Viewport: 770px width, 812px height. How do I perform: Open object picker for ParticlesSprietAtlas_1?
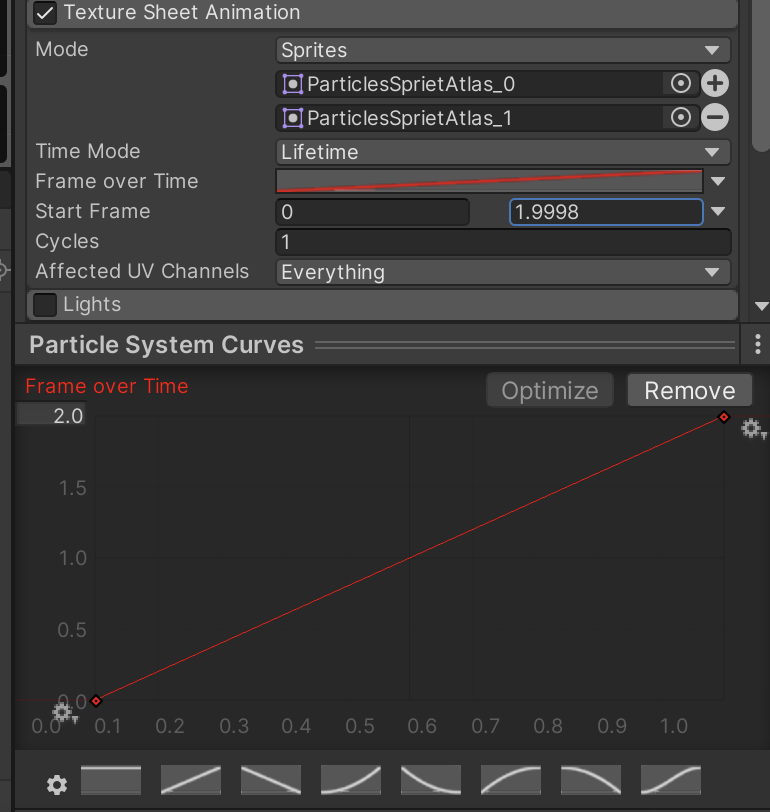pyautogui.click(x=681, y=118)
